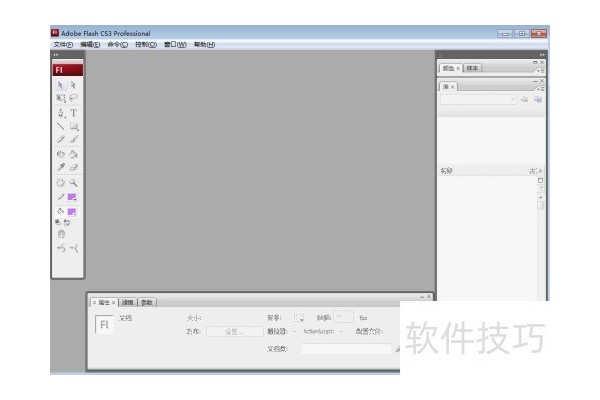This screenshot has width=600, height=400.
Task: Toggle the Snap to Objects magnet
Action: pyautogui.click(x=61, y=234)
